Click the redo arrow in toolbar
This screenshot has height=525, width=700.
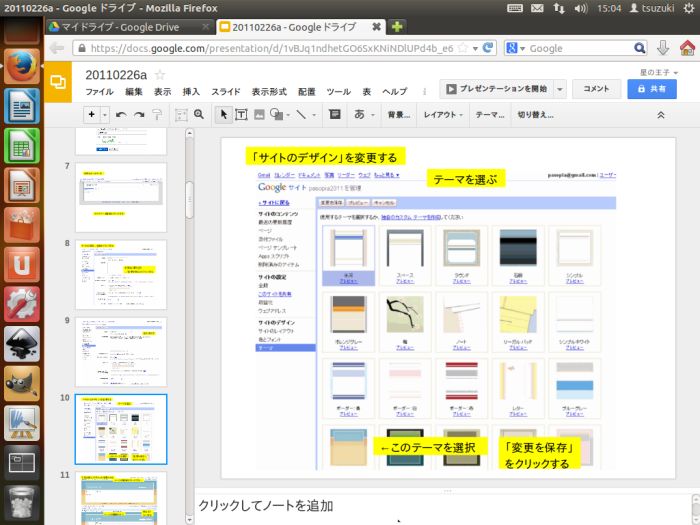(x=139, y=115)
